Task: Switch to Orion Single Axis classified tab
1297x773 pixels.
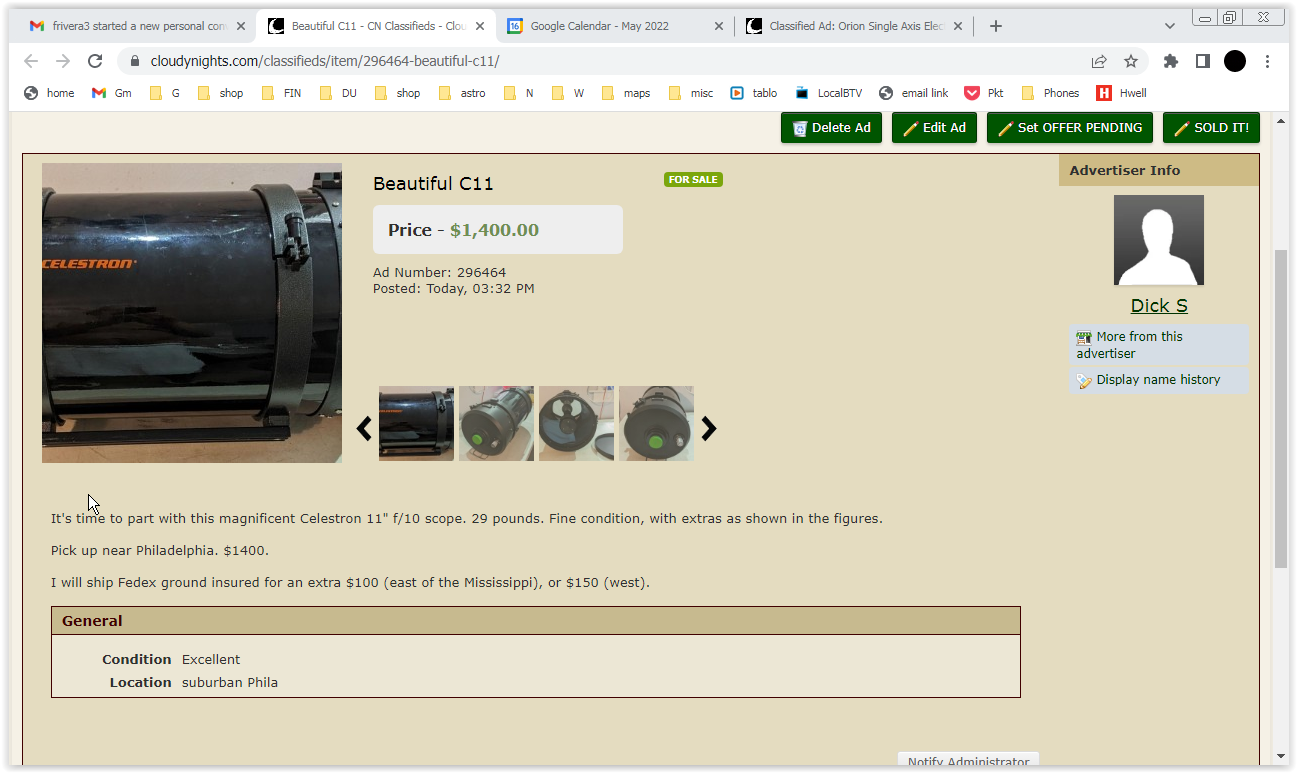Action: coord(856,26)
